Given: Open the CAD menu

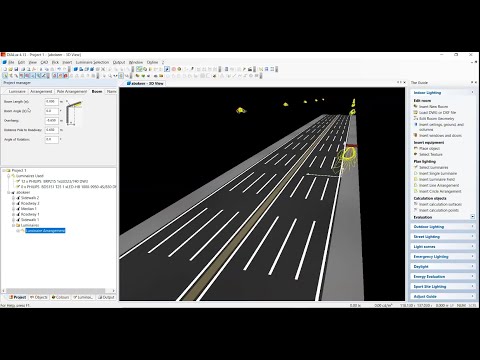Looking at the screenshot, I should pyautogui.click(x=44, y=62).
